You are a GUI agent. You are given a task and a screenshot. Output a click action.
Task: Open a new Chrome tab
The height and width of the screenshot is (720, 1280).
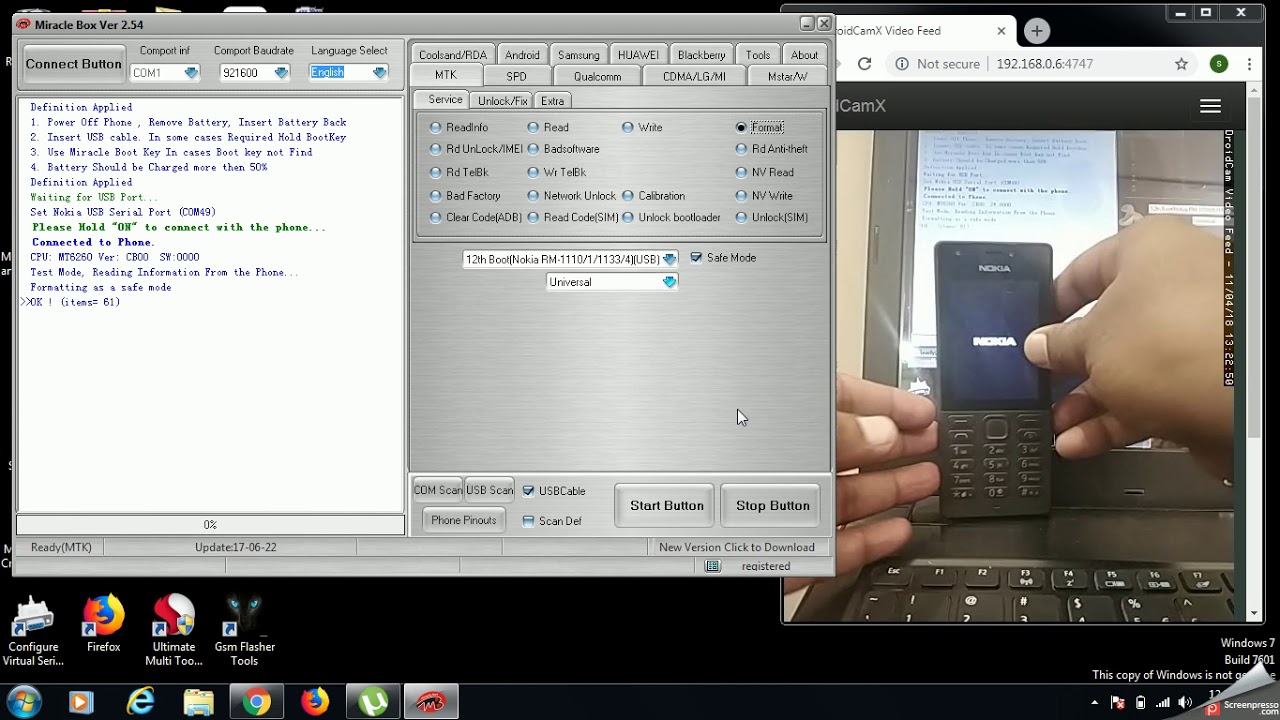click(1037, 31)
